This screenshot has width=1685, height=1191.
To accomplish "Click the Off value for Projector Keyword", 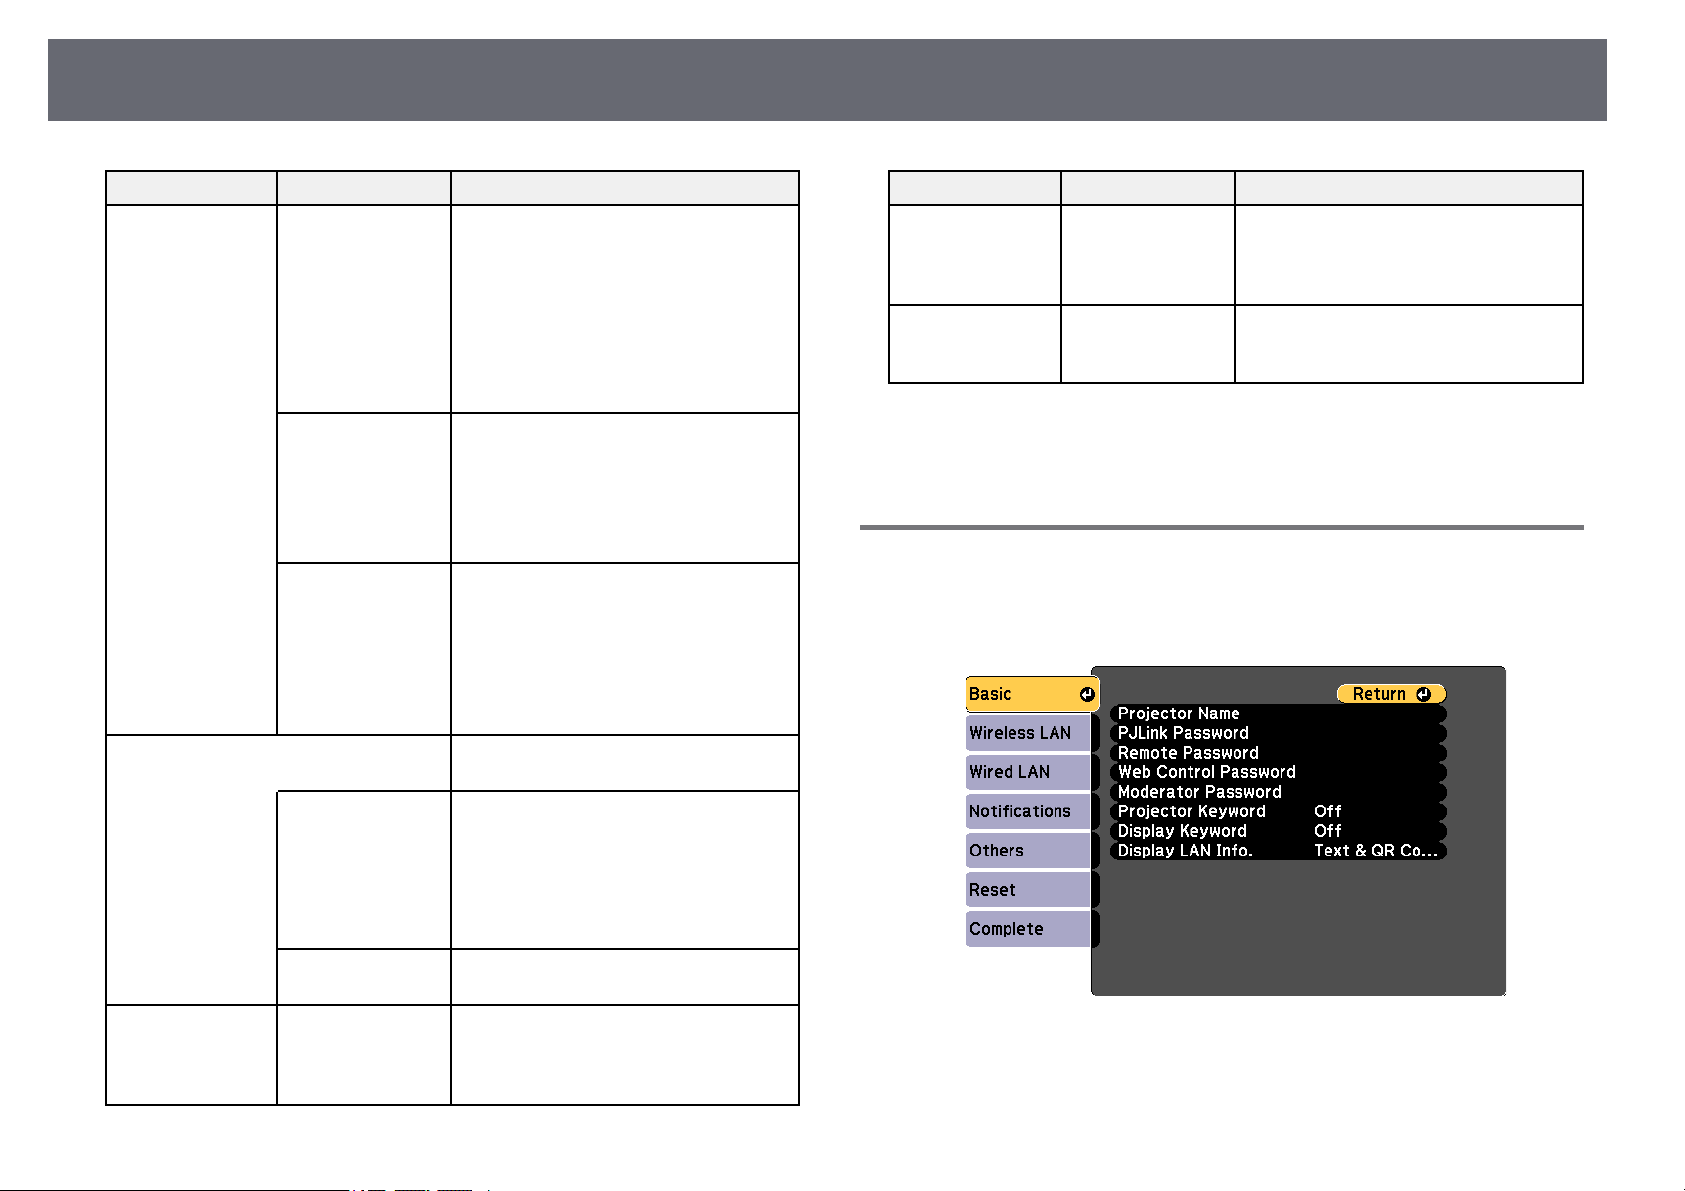I will [1328, 811].
